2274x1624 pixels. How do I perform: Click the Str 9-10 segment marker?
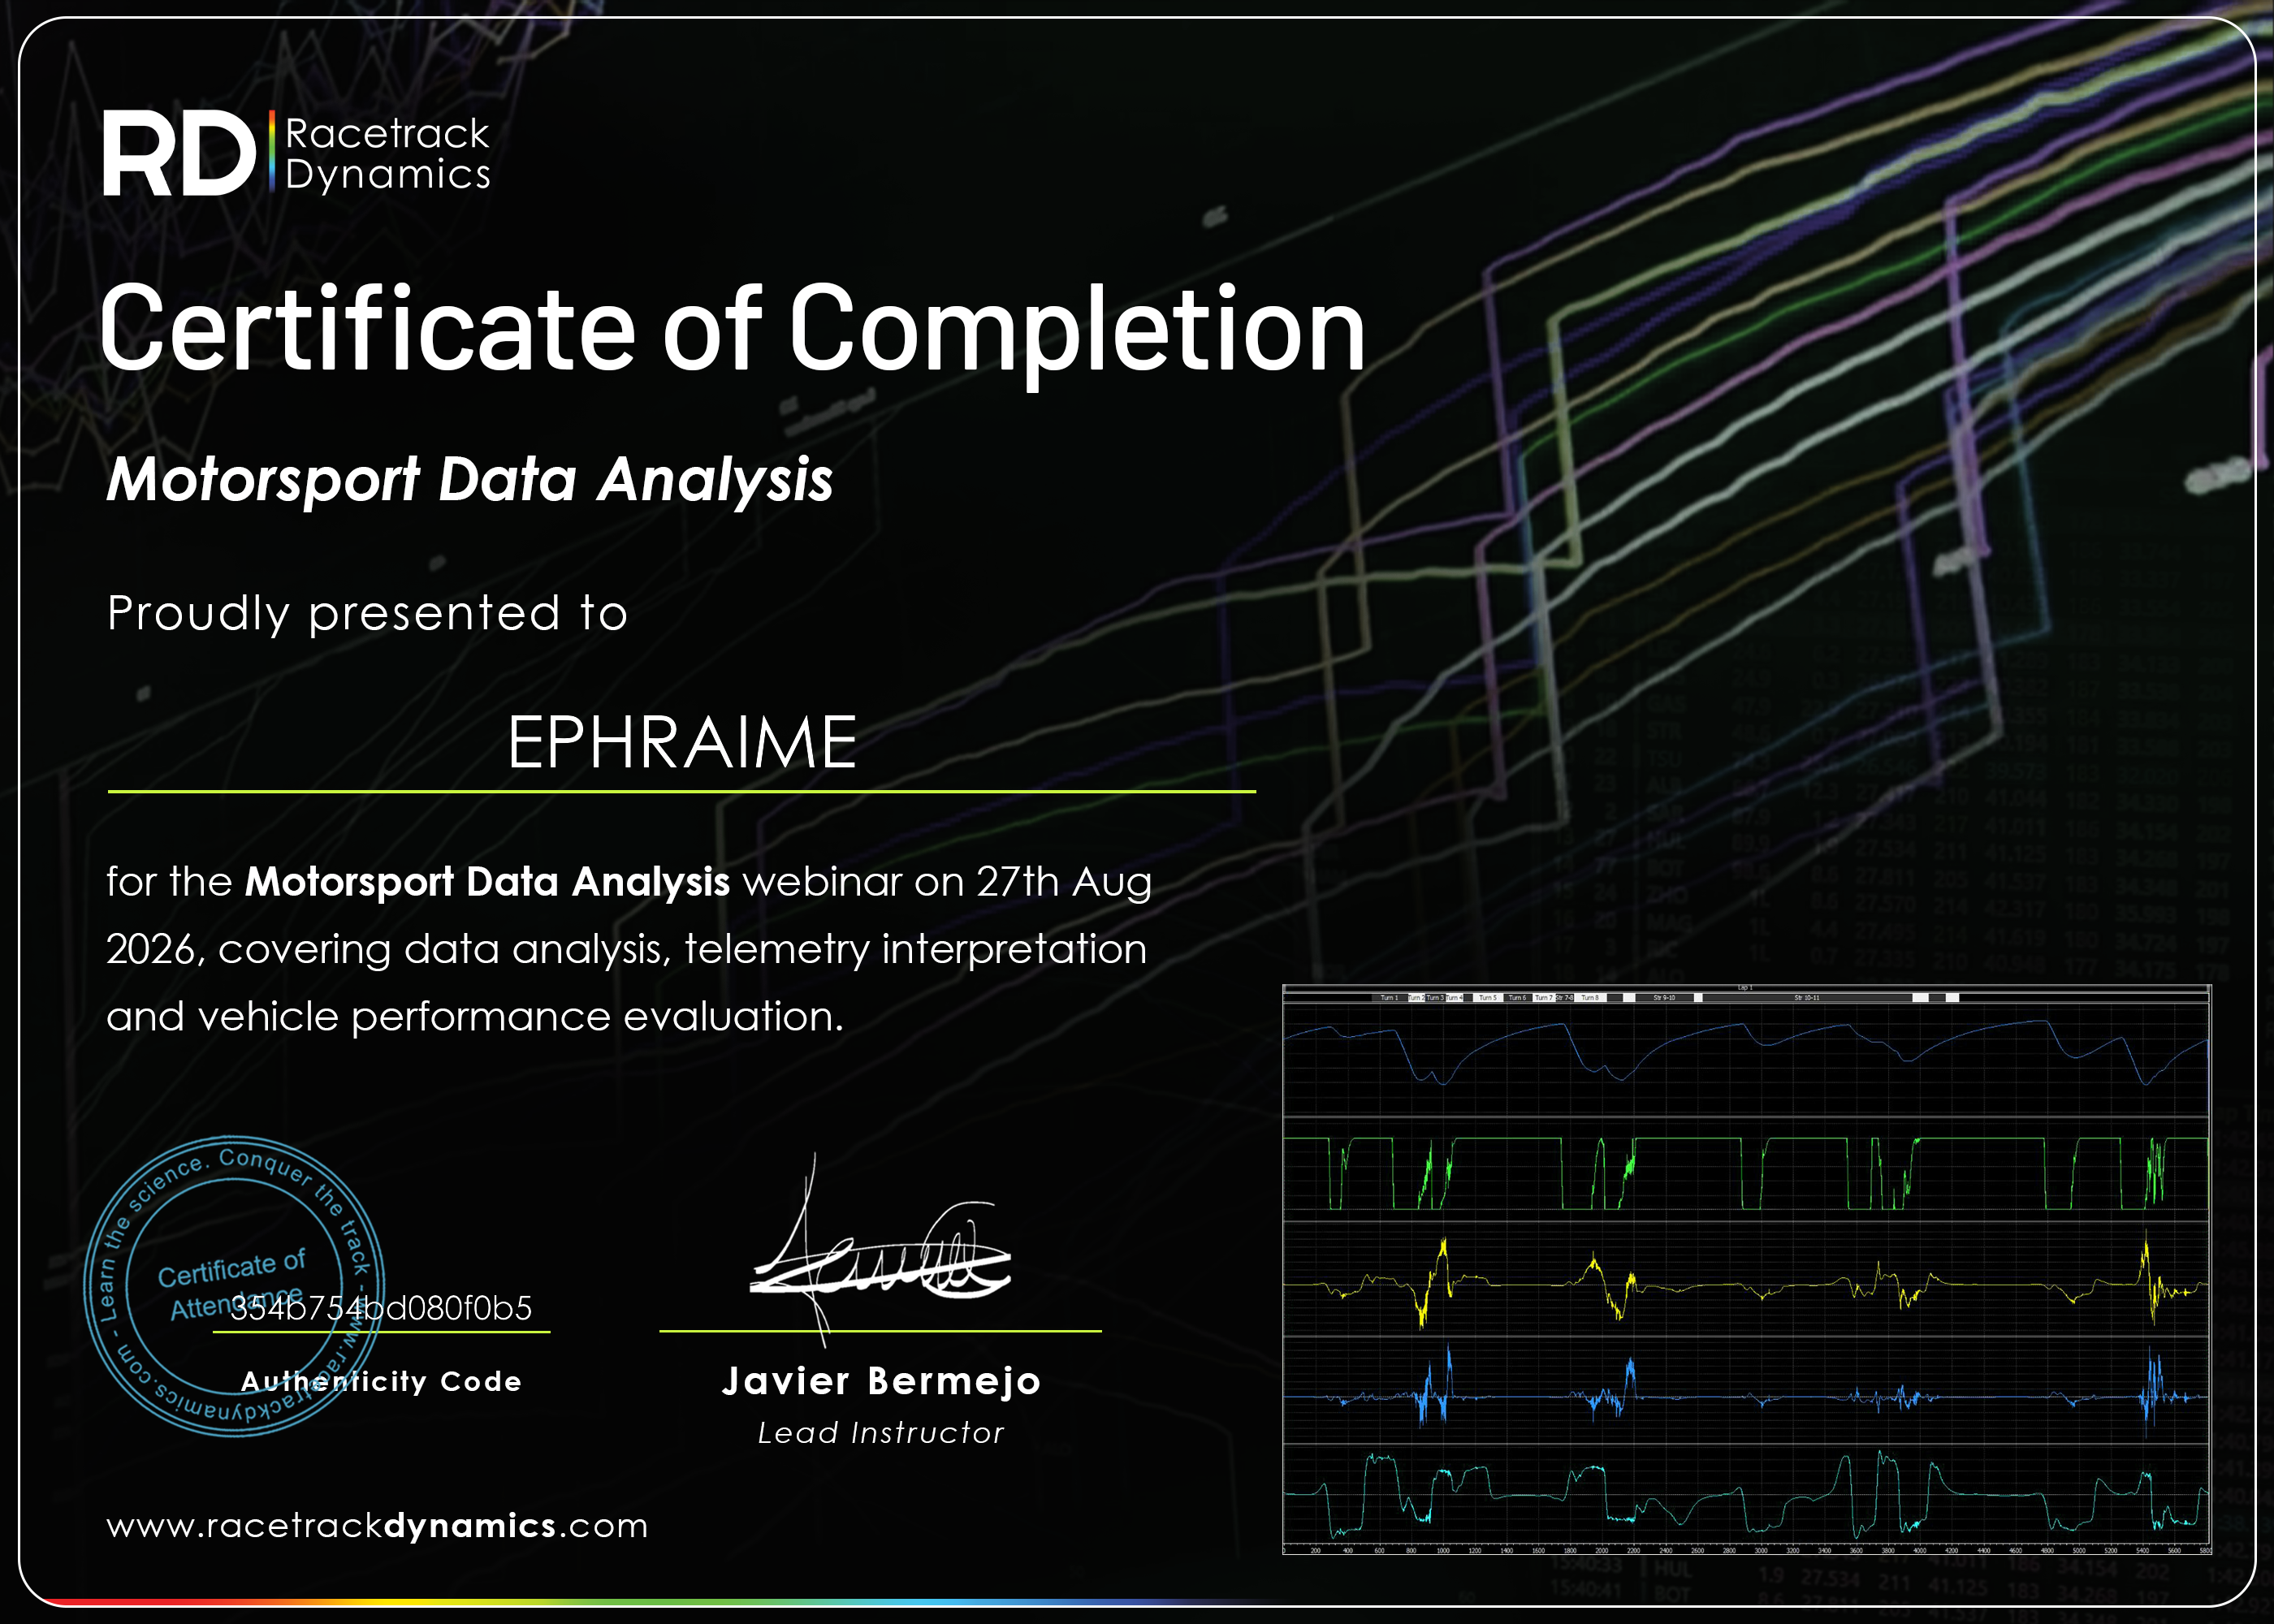pos(1664,998)
